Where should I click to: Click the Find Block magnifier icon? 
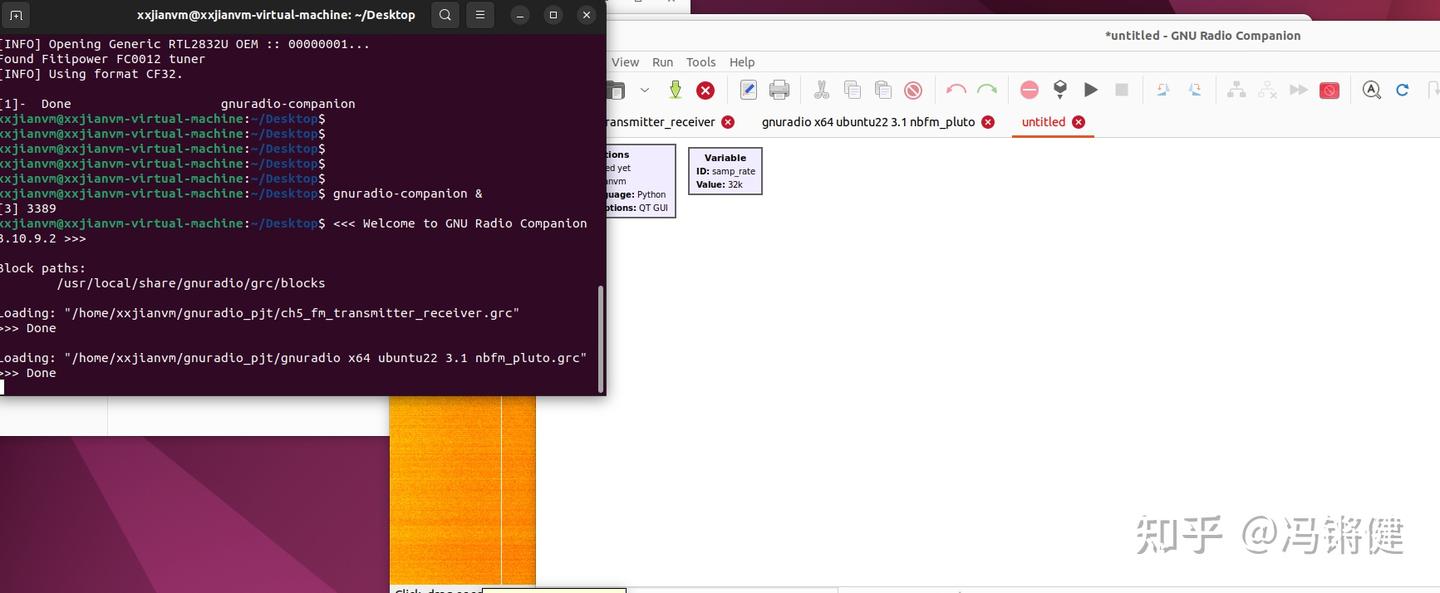pos(1371,90)
